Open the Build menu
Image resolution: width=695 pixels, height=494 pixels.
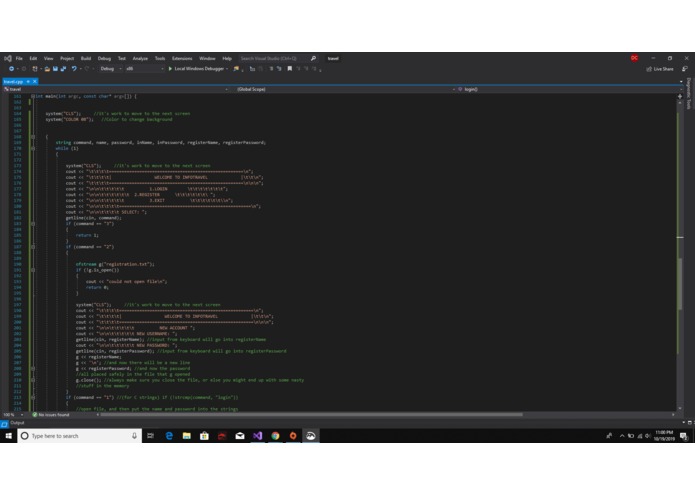[x=86, y=58]
